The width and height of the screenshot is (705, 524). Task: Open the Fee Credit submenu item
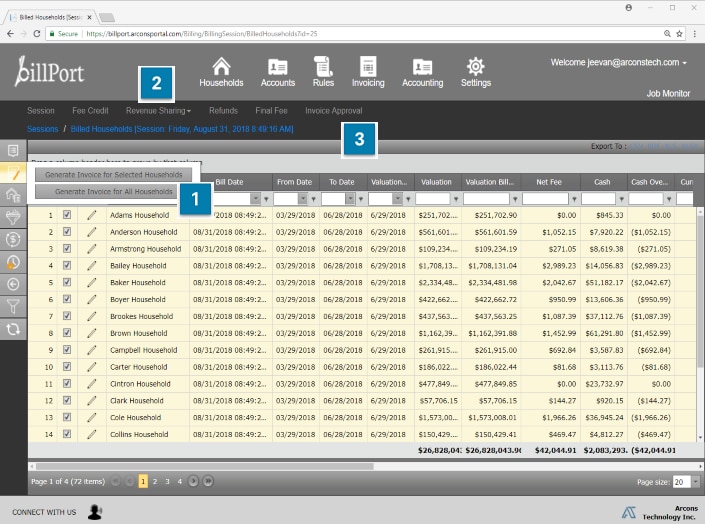click(90, 111)
